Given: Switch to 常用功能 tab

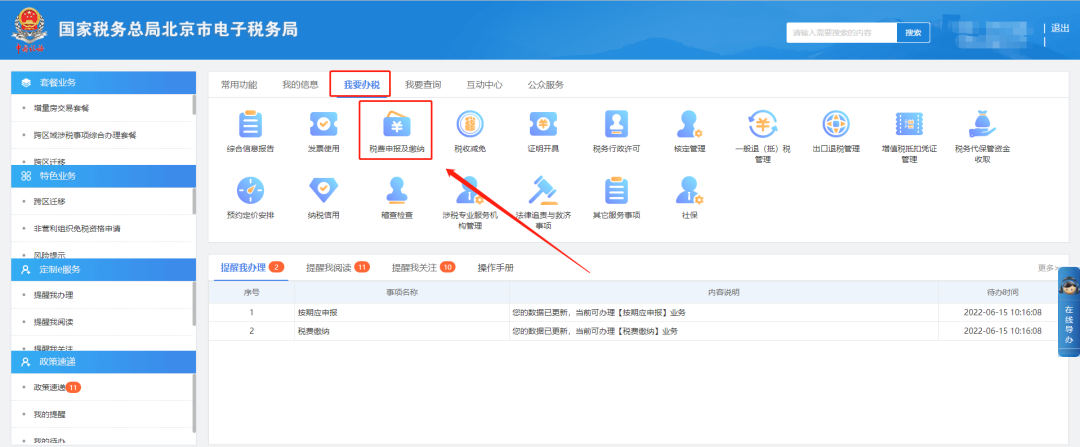Looking at the screenshot, I should pyautogui.click(x=239, y=85).
